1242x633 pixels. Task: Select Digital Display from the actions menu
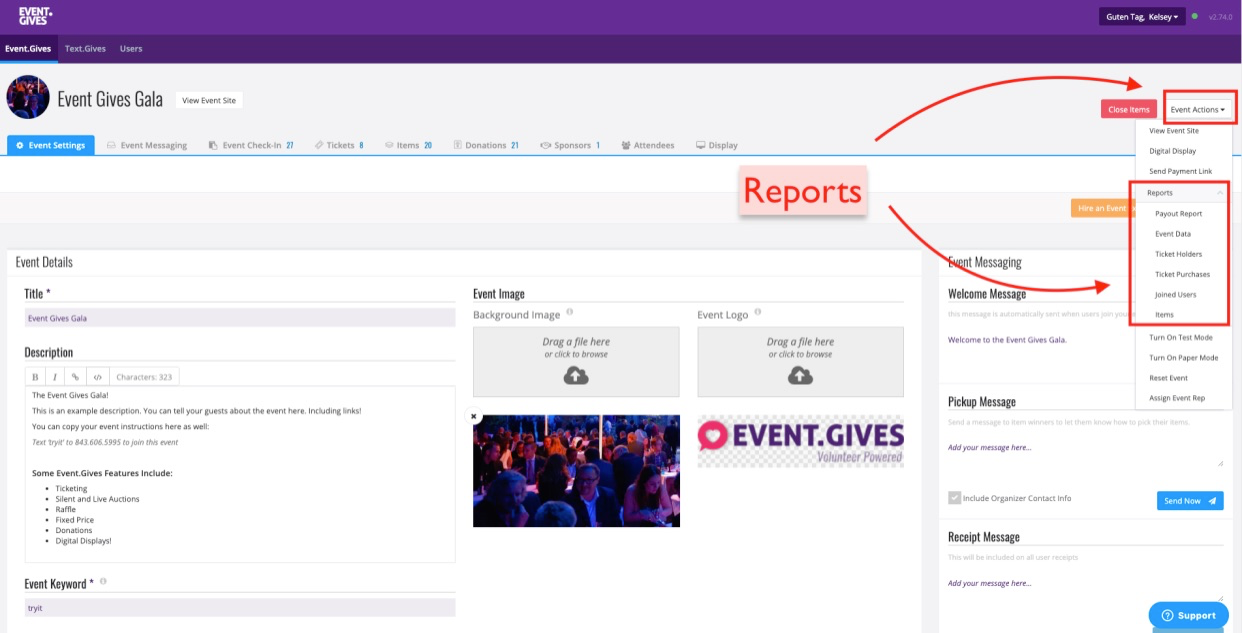coord(1172,151)
